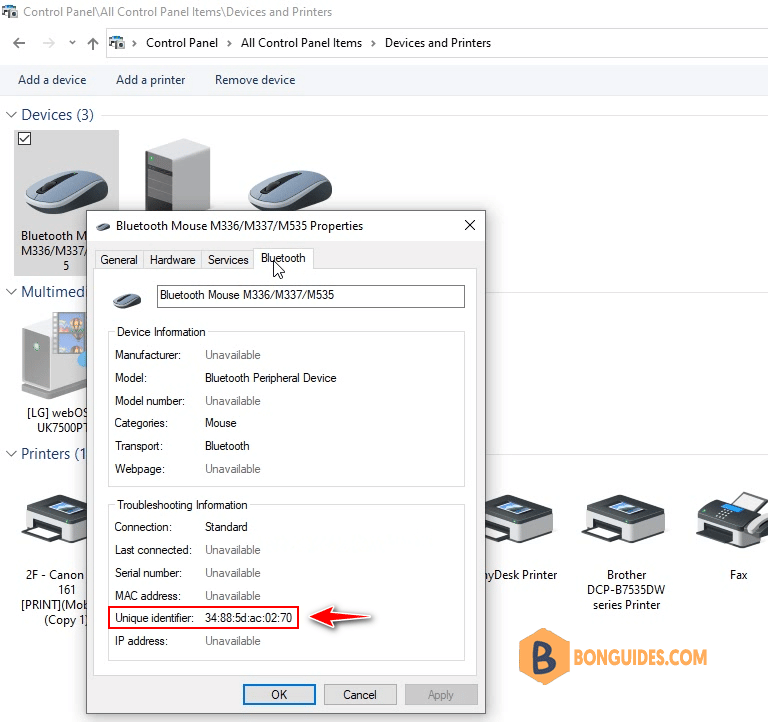Open the All Control Panel Items breadcrumb

[x=301, y=43]
